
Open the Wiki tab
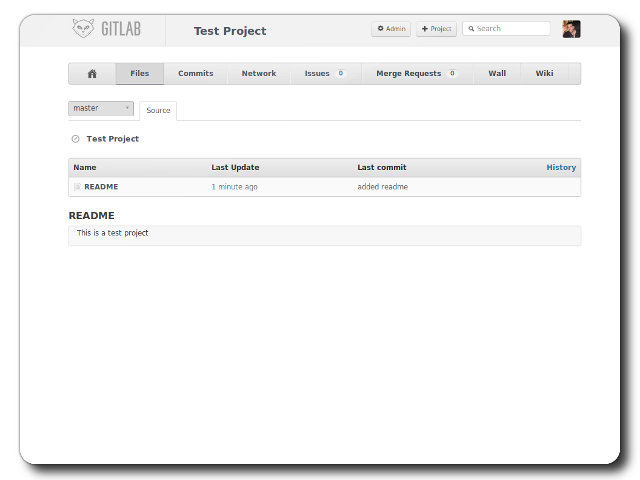(x=544, y=74)
